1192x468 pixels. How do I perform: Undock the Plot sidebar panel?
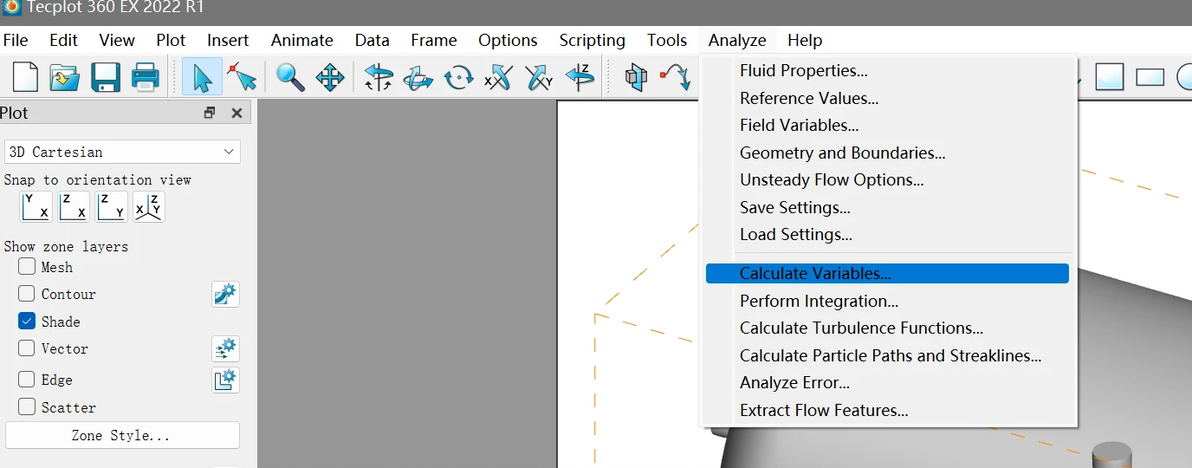click(210, 113)
